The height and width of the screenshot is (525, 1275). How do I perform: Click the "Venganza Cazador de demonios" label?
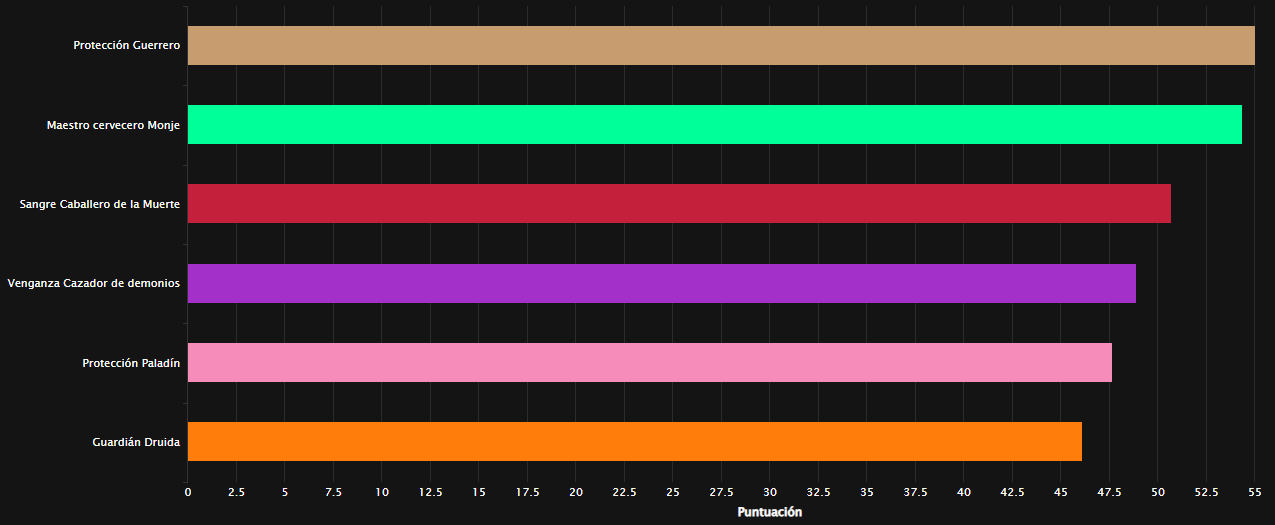click(x=93, y=283)
